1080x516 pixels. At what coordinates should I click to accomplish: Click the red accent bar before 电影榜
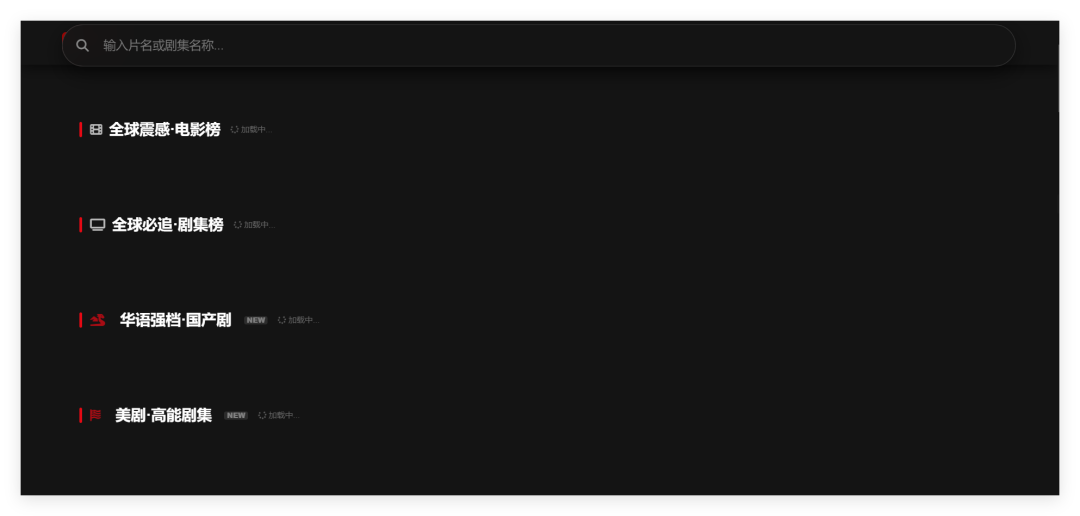click(81, 130)
